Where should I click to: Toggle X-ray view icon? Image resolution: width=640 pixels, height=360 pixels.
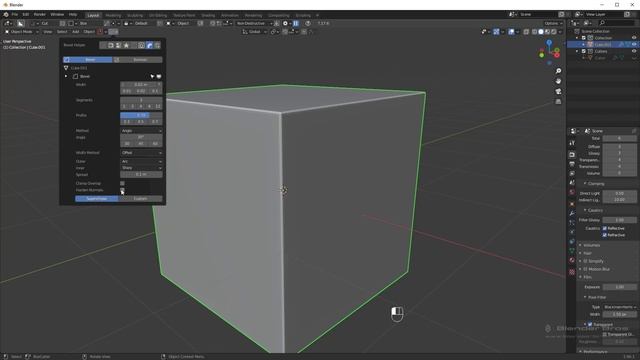click(526, 32)
